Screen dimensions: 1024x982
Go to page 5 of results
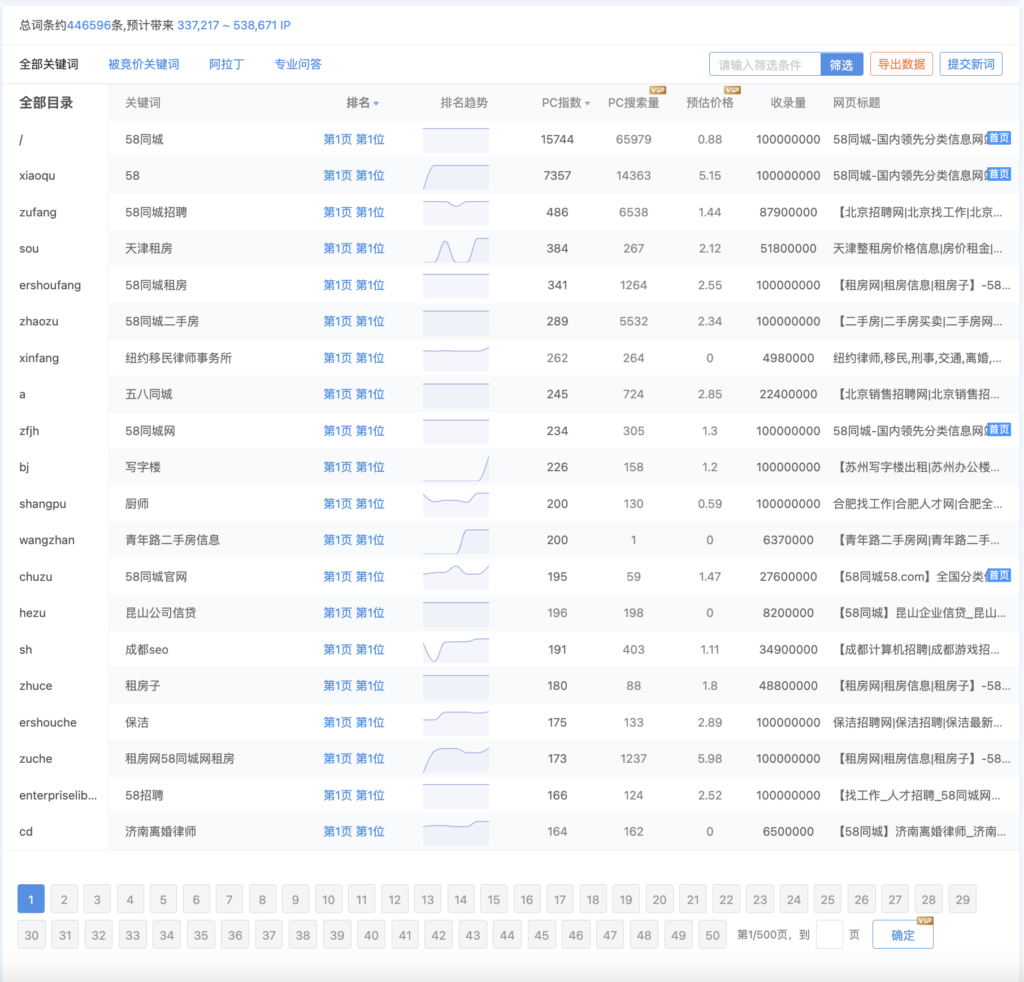tap(163, 899)
